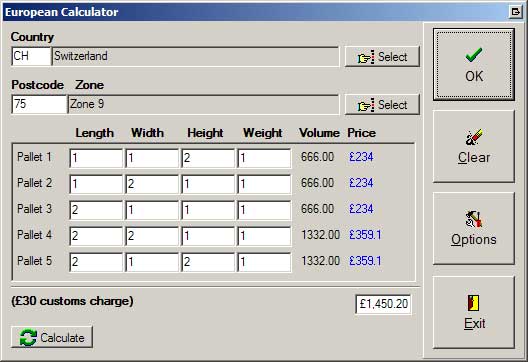Click the Calculate button with refresh arrows
Image resolution: width=528 pixels, height=362 pixels.
pos(52,337)
